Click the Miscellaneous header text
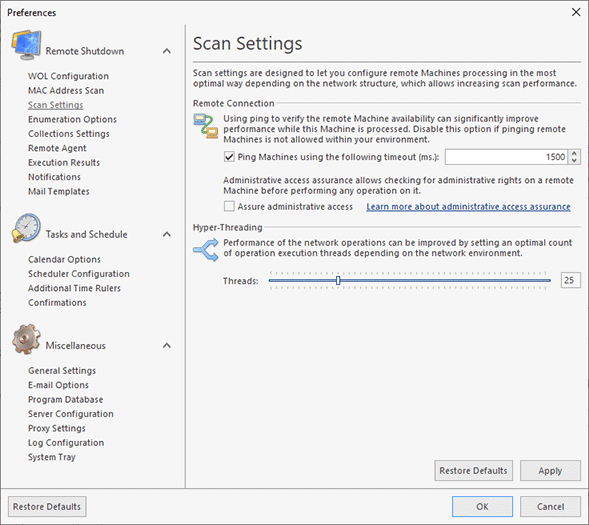The height and width of the screenshot is (525, 589). pos(76,345)
